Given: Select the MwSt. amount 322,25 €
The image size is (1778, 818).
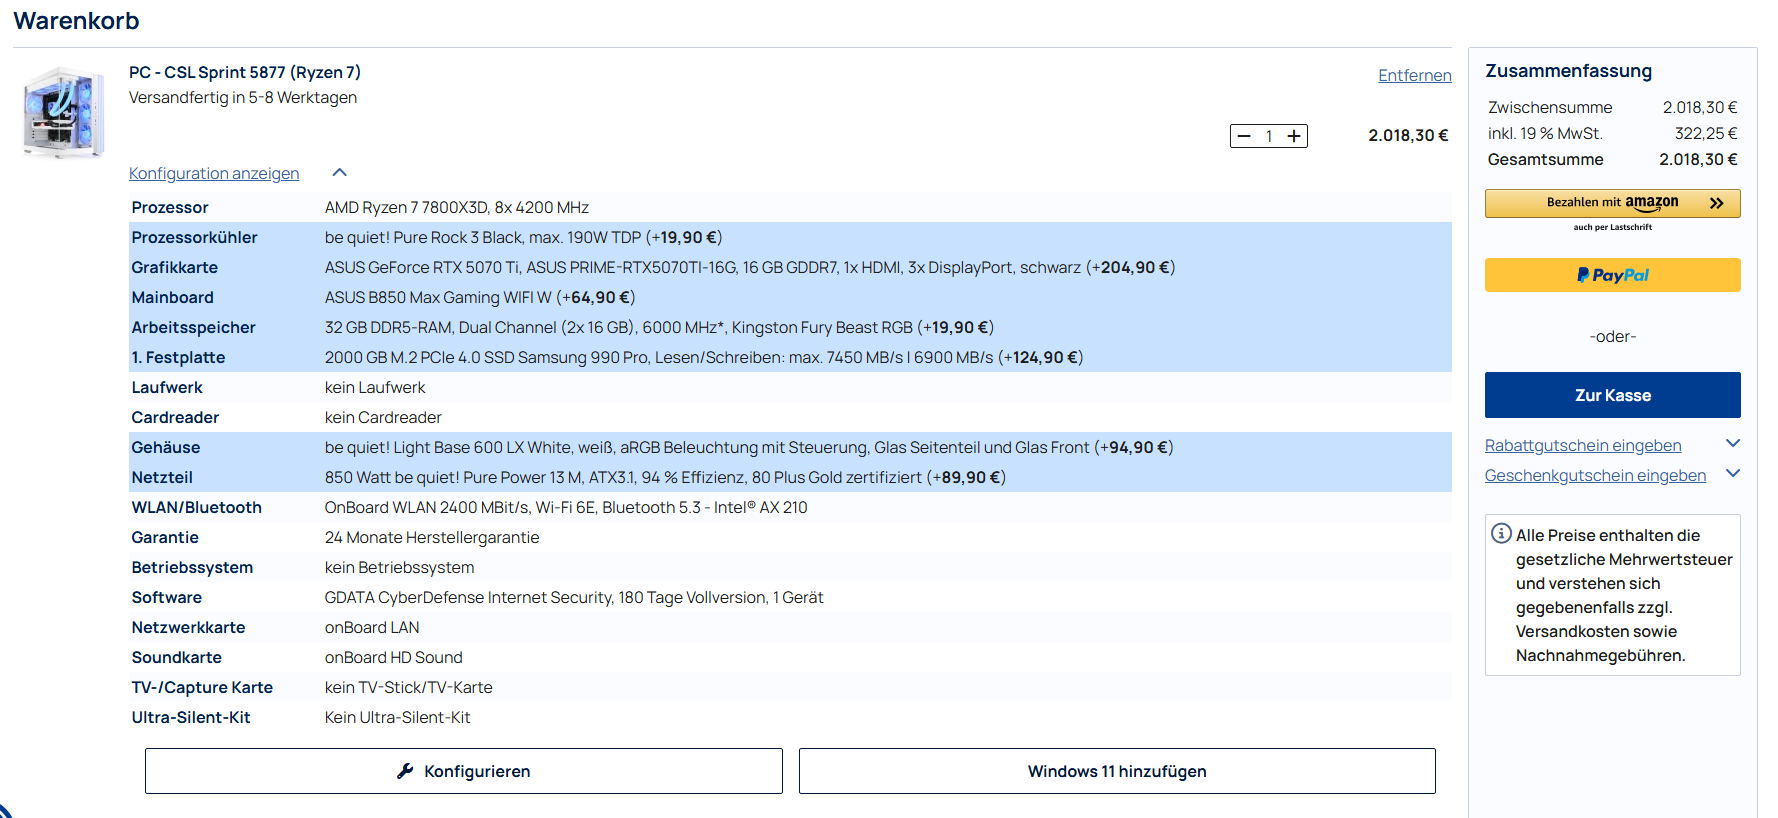Looking at the screenshot, I should pyautogui.click(x=1706, y=133).
